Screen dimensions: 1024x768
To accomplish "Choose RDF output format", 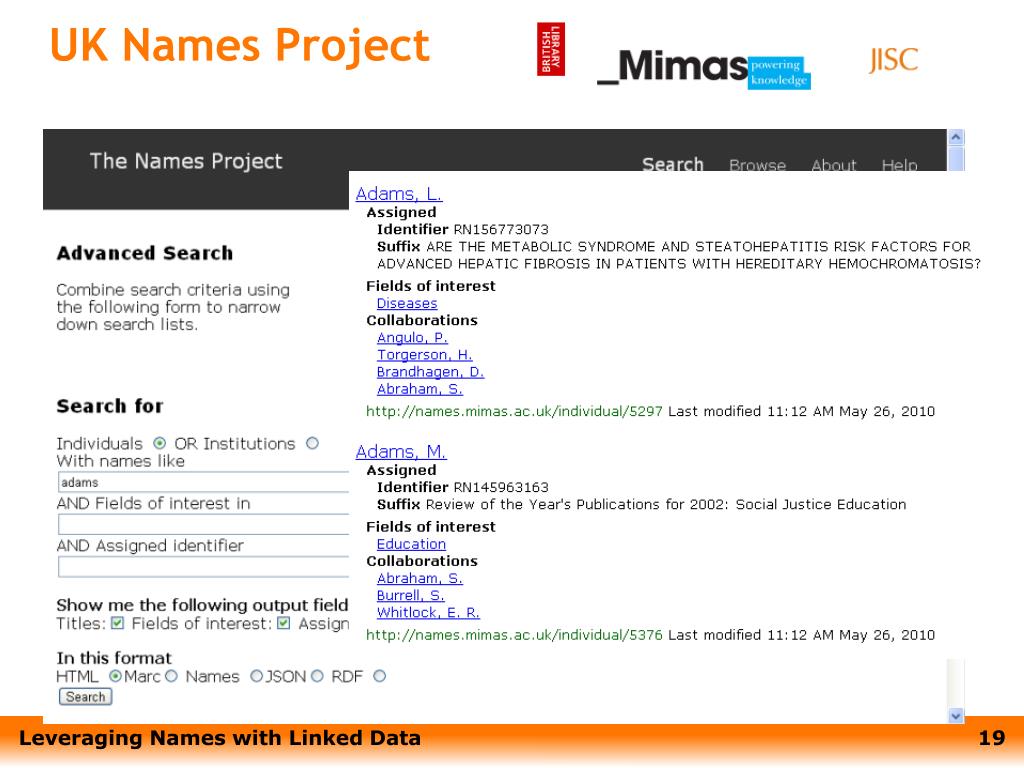I will 379,676.
